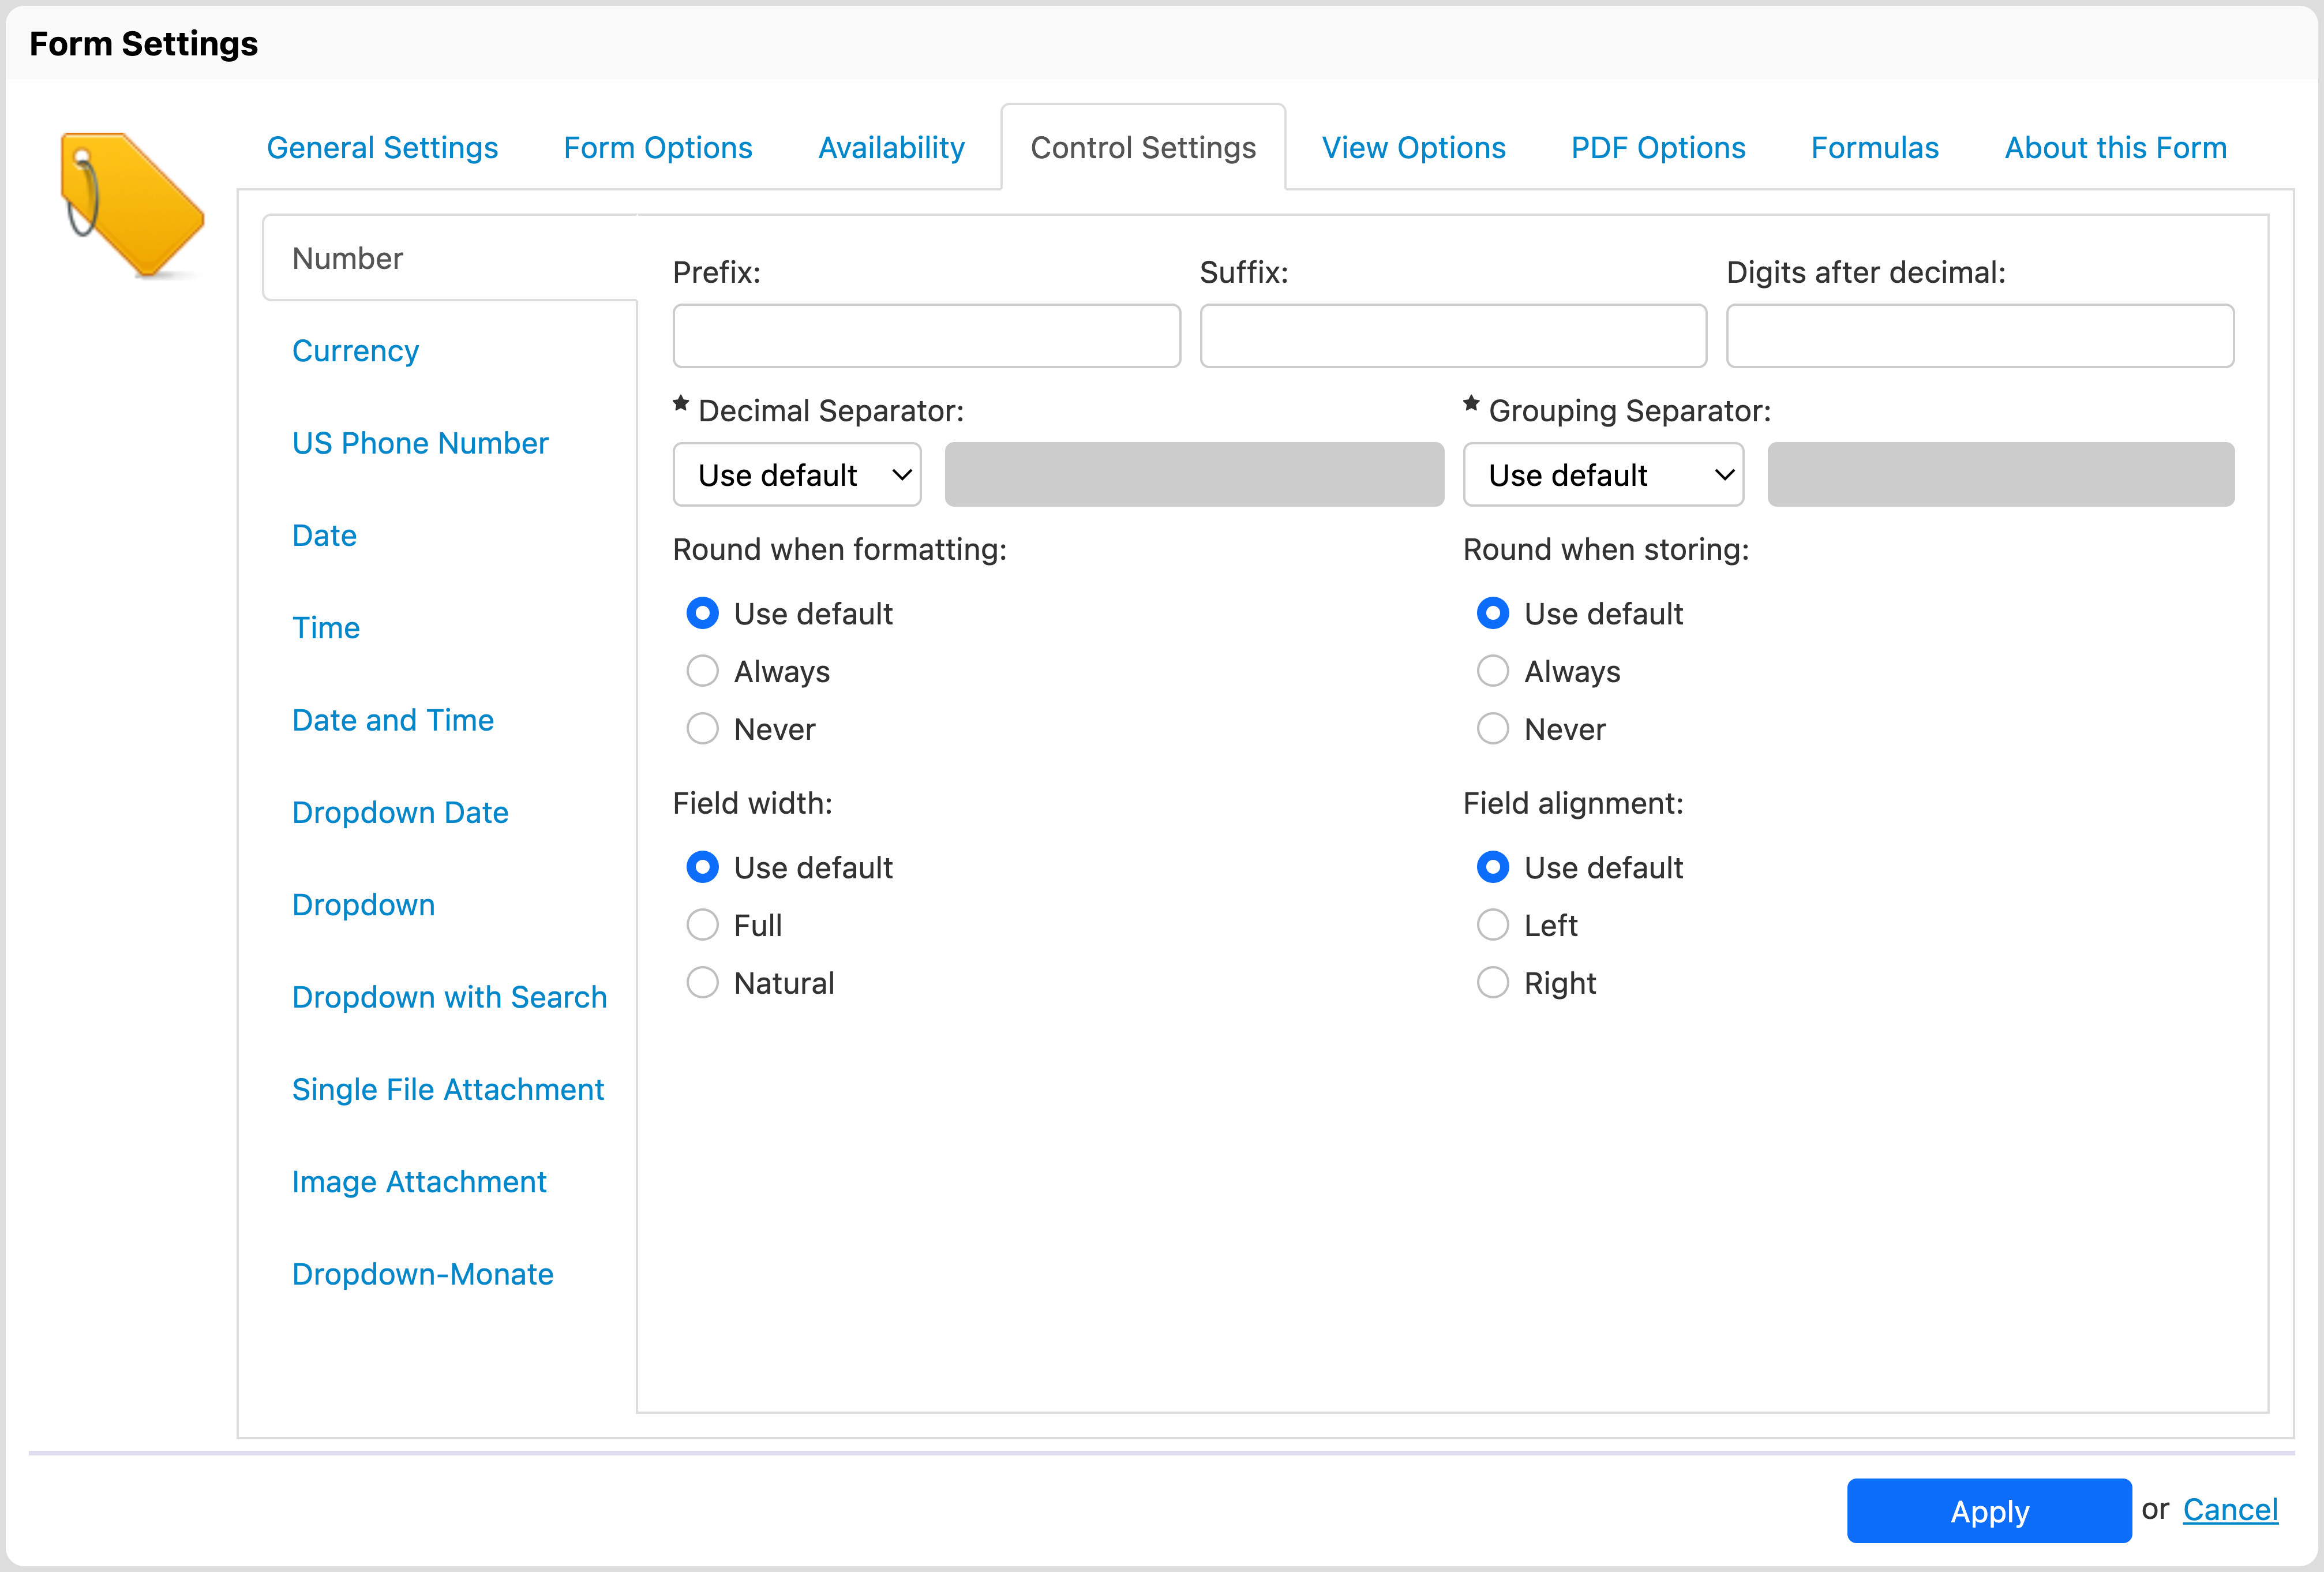
Task: Go to the Formulas tab
Action: (1874, 148)
